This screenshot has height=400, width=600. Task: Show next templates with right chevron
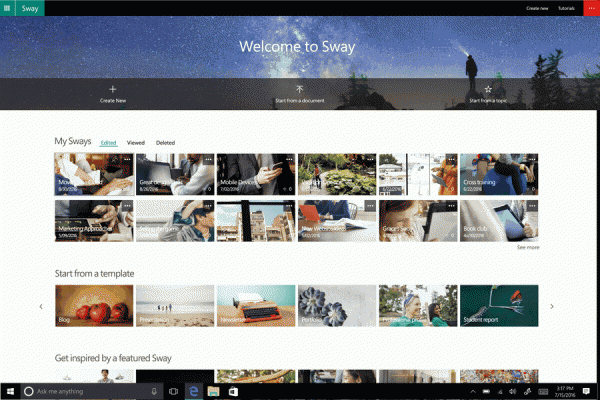(x=552, y=306)
